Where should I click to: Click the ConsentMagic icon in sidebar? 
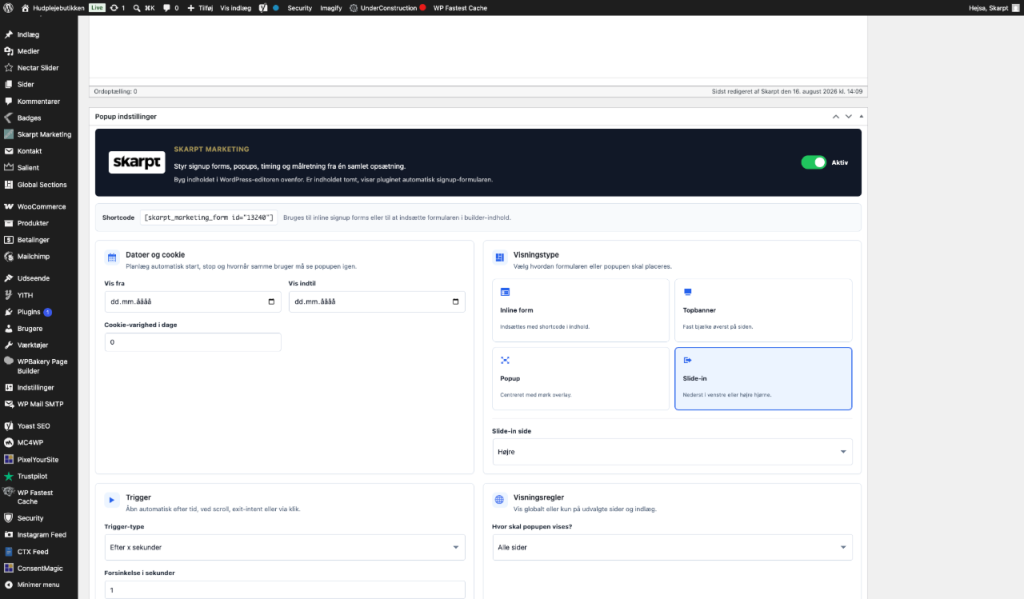(8, 568)
